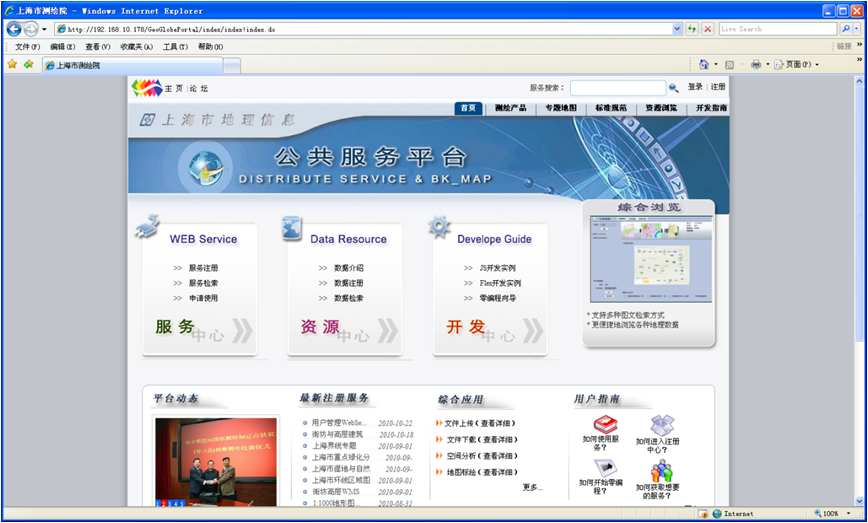Click the red book icon above 如何使用服务
The width and height of the screenshot is (868, 523).
tap(606, 423)
